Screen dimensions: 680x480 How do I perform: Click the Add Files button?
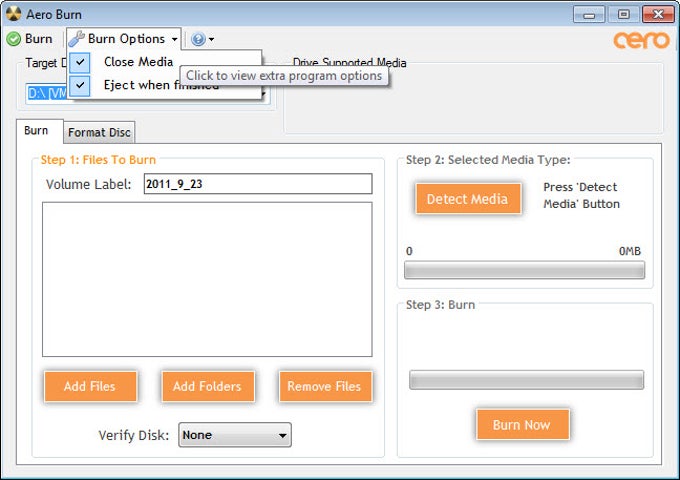[90, 386]
